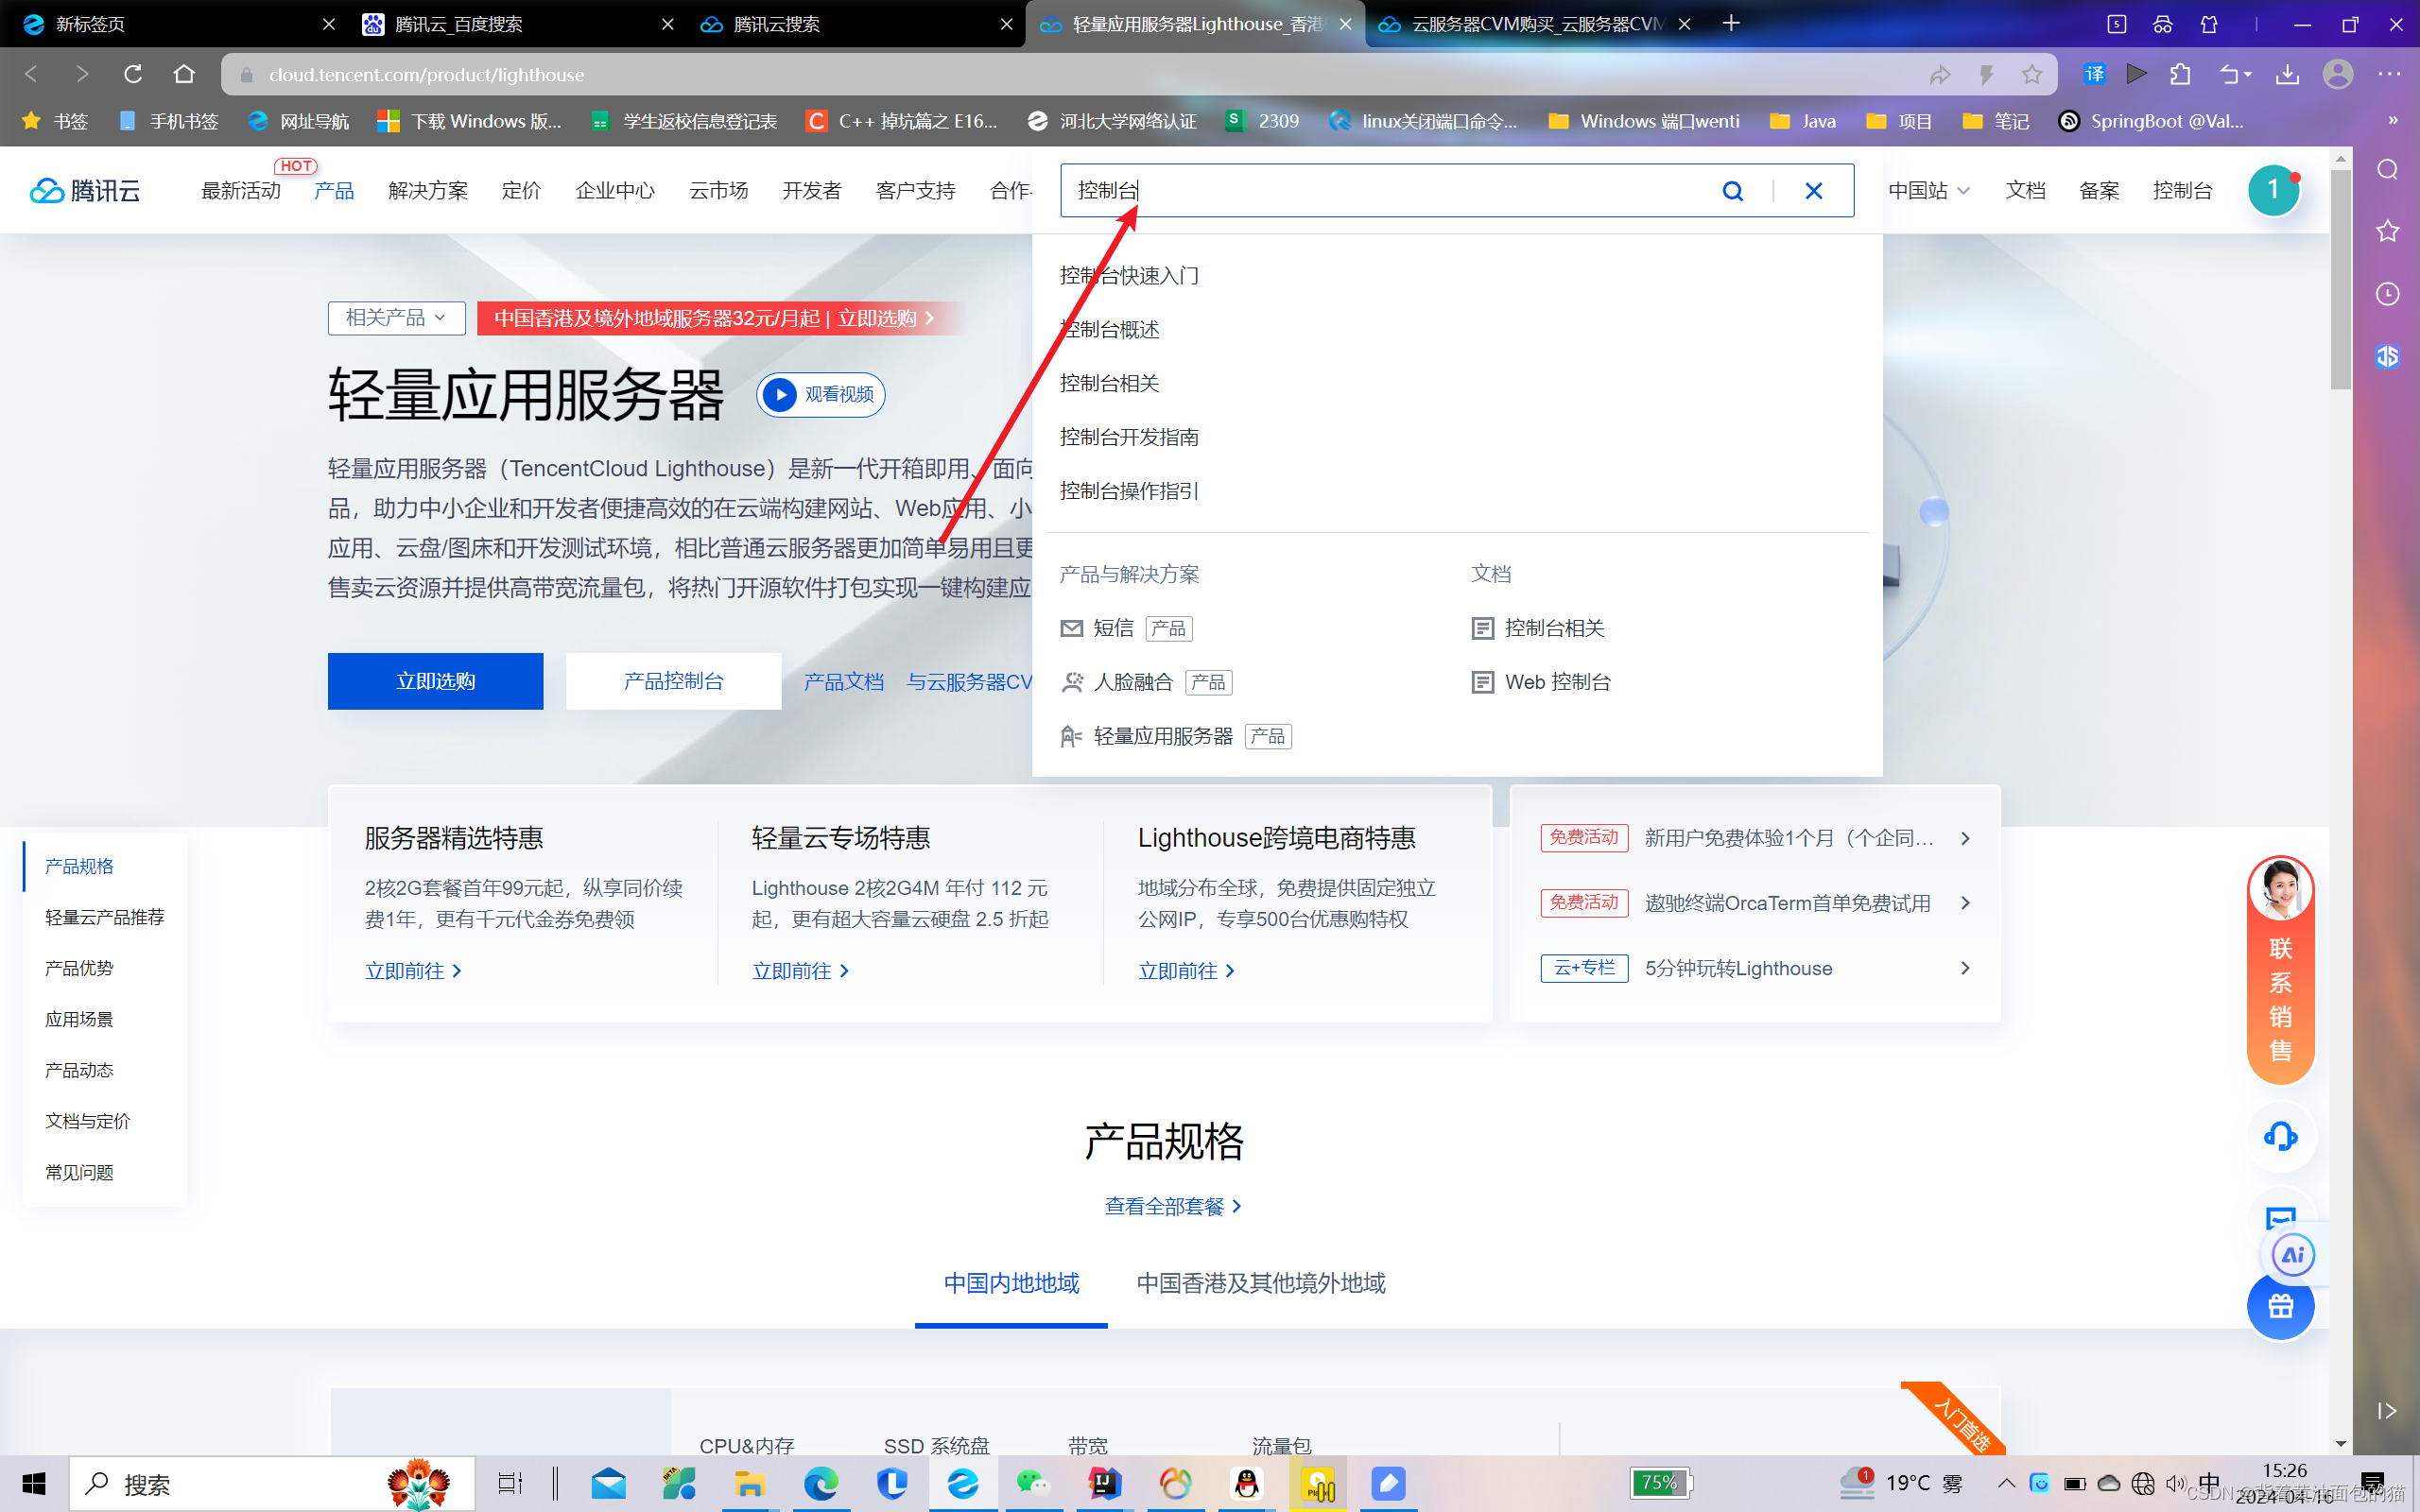2420x1512 pixels.
Task: Expand the 中国站 region dropdown
Action: pos(1929,190)
